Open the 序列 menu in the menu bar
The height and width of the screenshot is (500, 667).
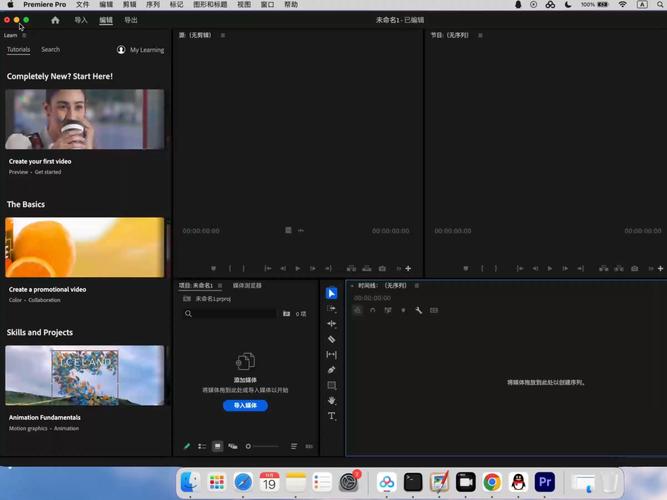153,5
